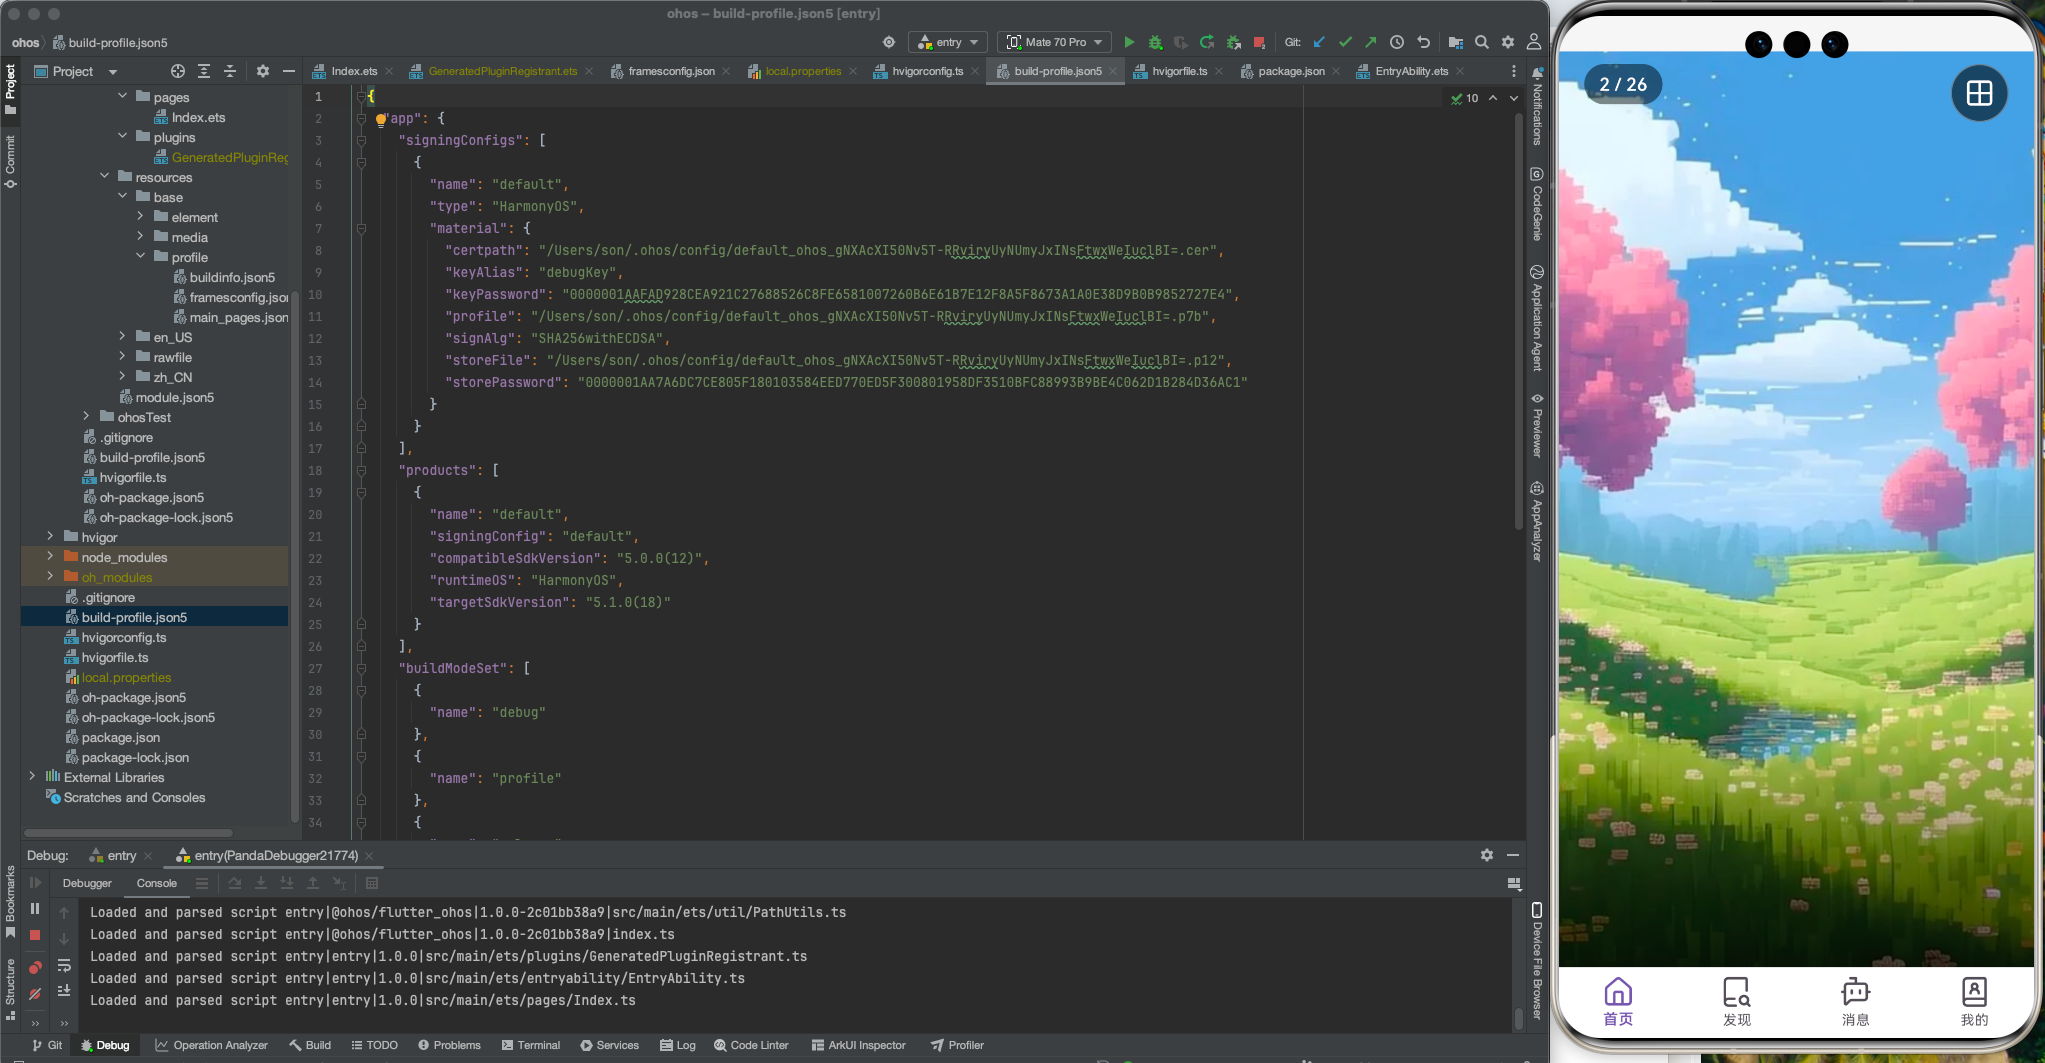The width and height of the screenshot is (2045, 1063).
Task: Click the rollback undo arrow icon
Action: (1423, 42)
